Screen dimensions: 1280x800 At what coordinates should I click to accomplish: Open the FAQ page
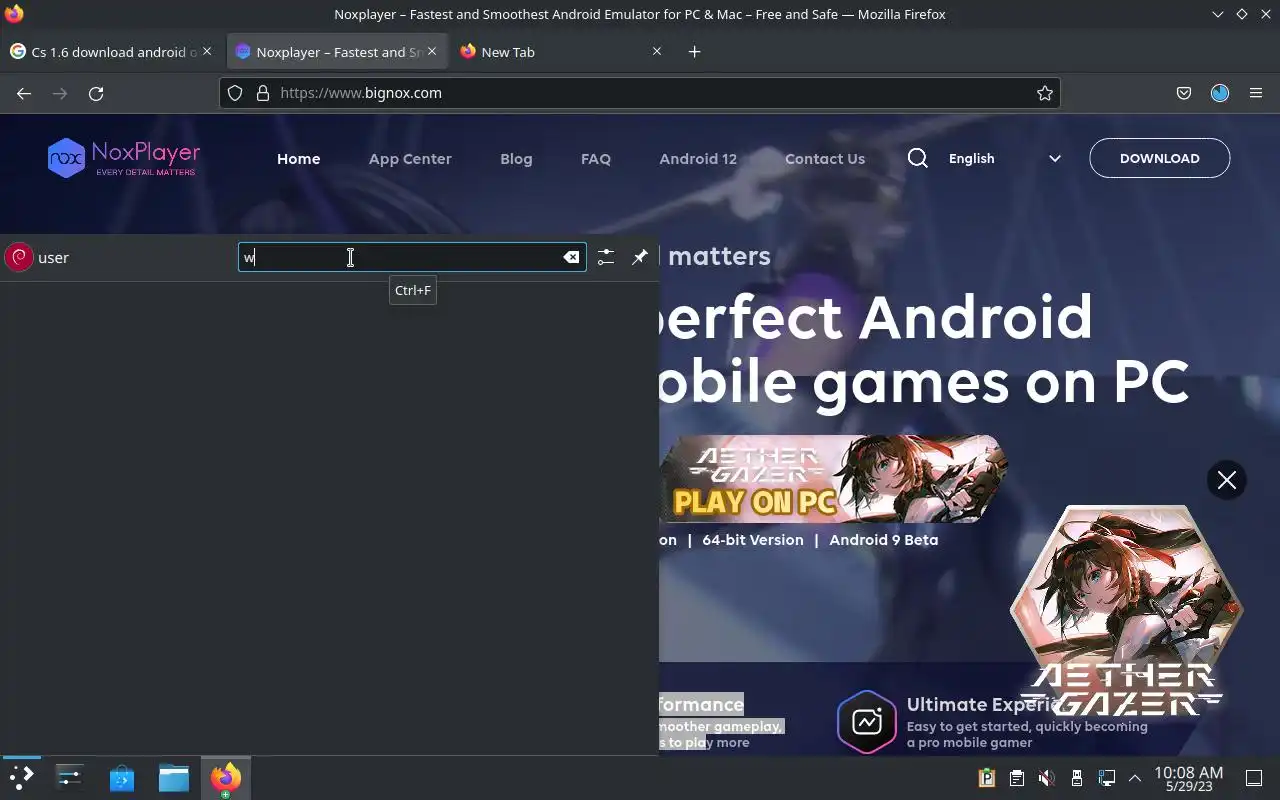(x=596, y=159)
